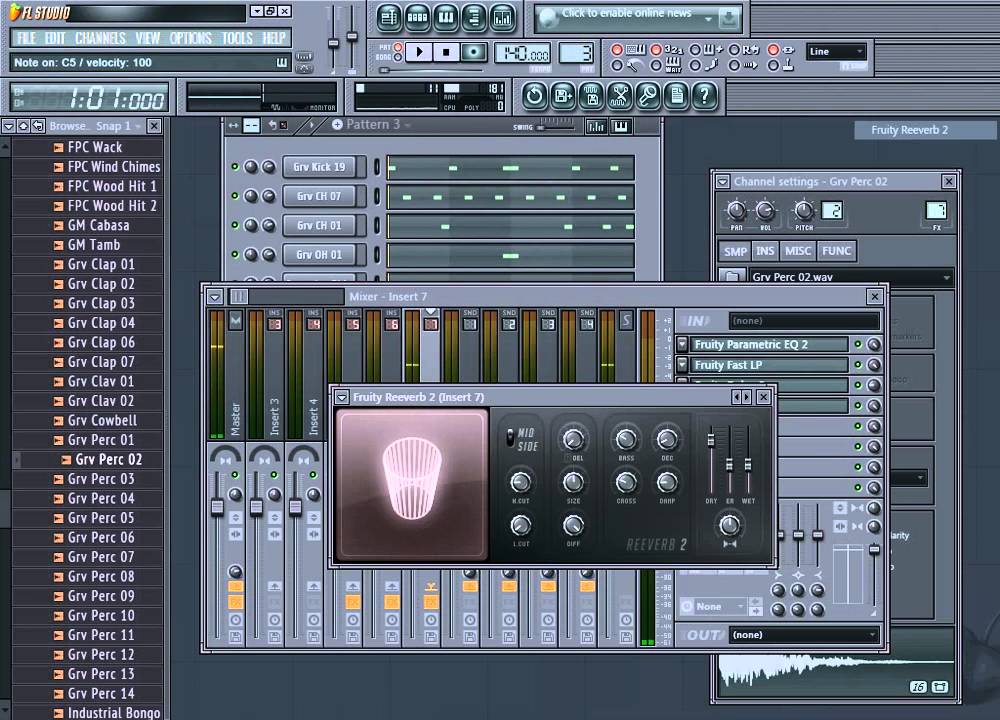Open the Mixer toolbar icon
Image resolution: width=1000 pixels, height=720 pixels.
point(502,17)
